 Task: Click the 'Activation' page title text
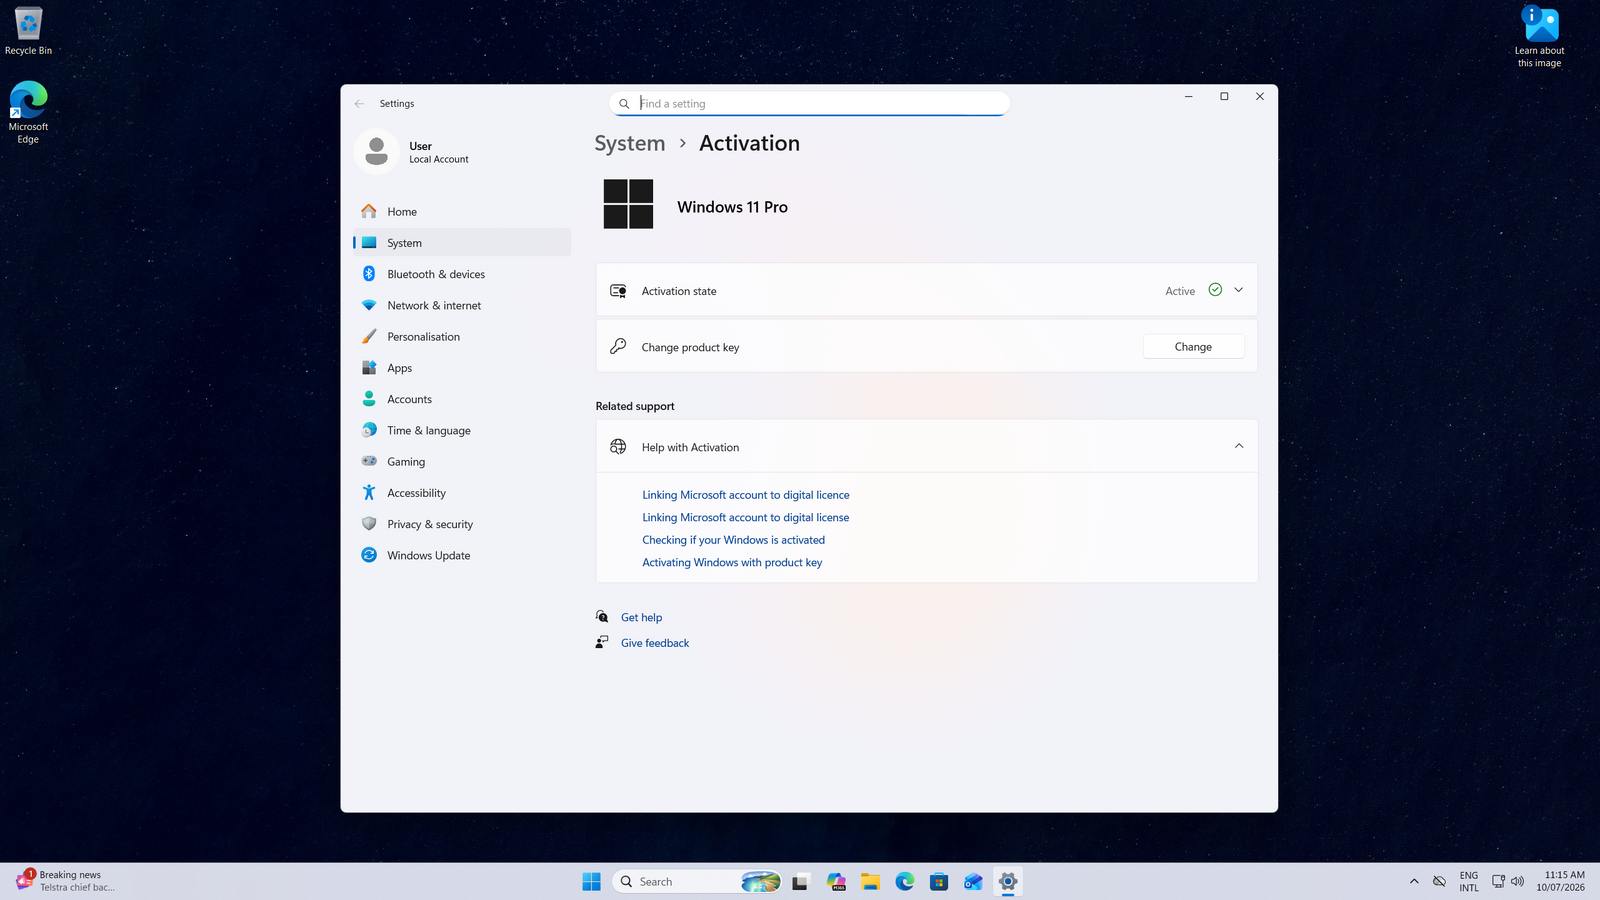(x=750, y=143)
